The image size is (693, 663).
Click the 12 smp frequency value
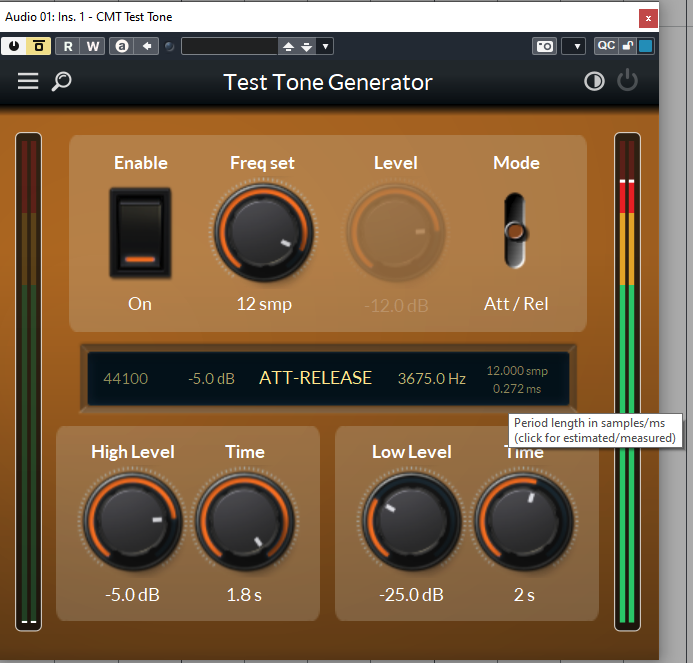pyautogui.click(x=264, y=304)
